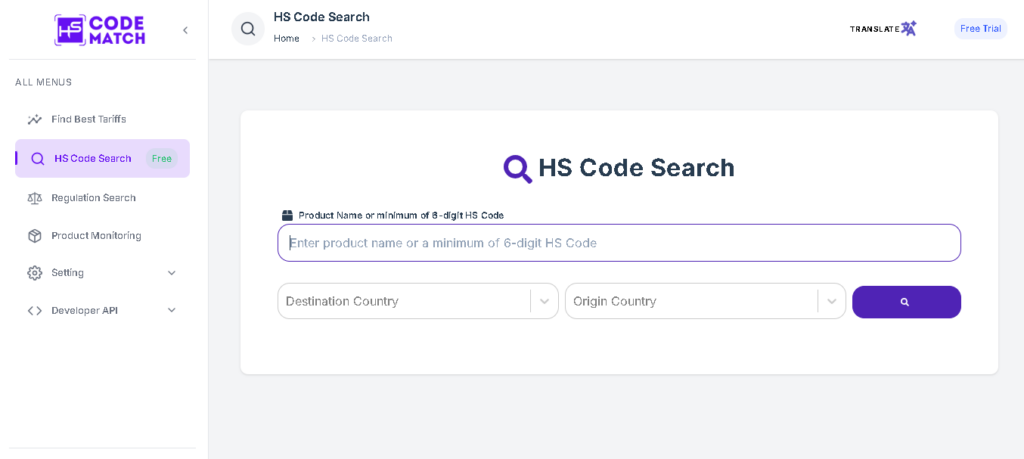Click the round search icon in header
Viewport: 1024px width, 459px height.
pyautogui.click(x=248, y=29)
